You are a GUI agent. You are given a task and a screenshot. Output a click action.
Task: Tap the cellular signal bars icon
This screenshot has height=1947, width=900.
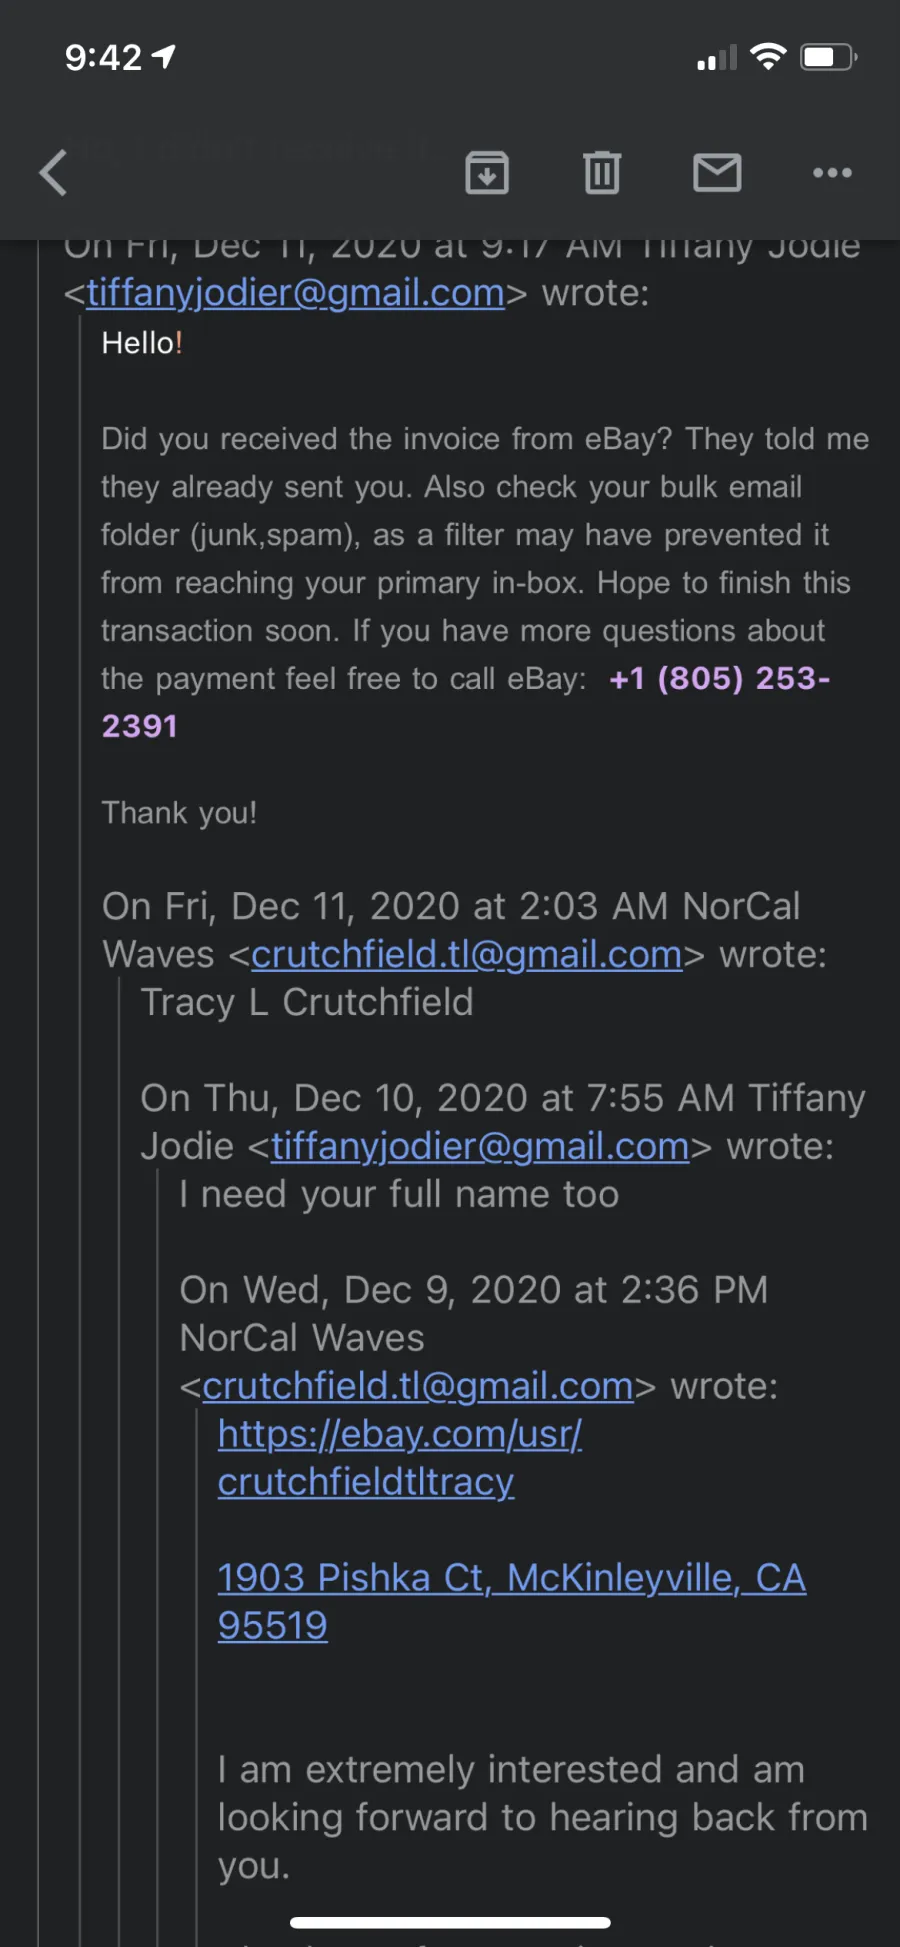(x=717, y=58)
